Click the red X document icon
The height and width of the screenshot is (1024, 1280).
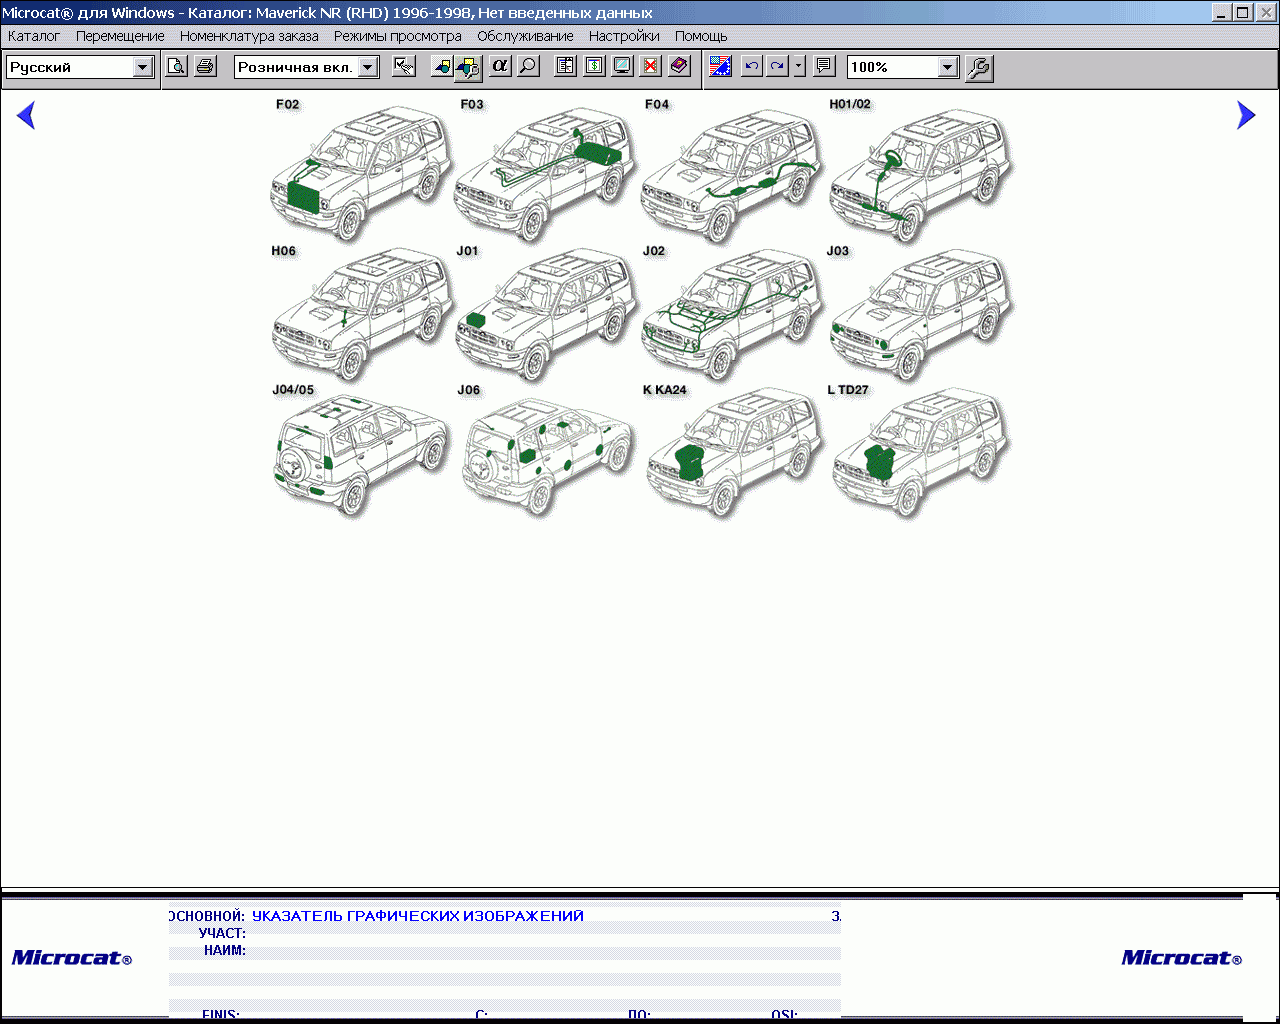(650, 67)
